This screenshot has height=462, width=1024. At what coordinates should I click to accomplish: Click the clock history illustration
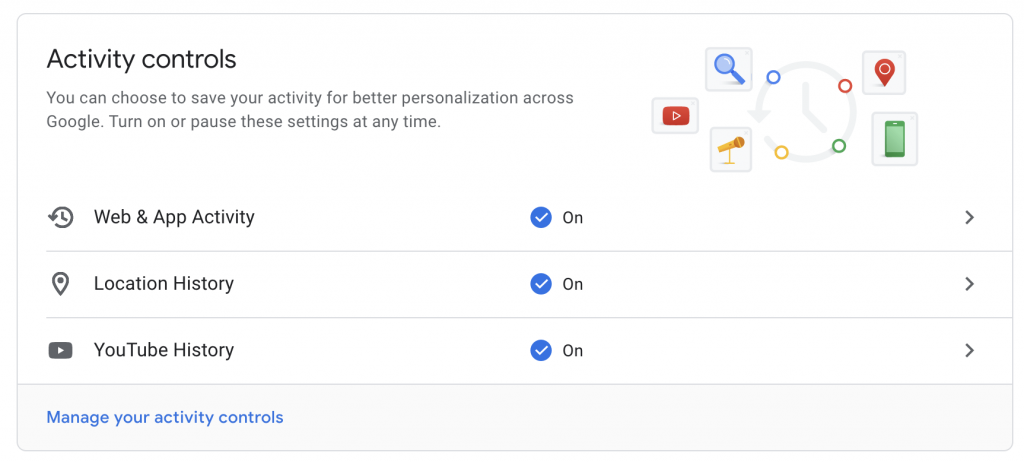pyautogui.click(x=805, y=111)
